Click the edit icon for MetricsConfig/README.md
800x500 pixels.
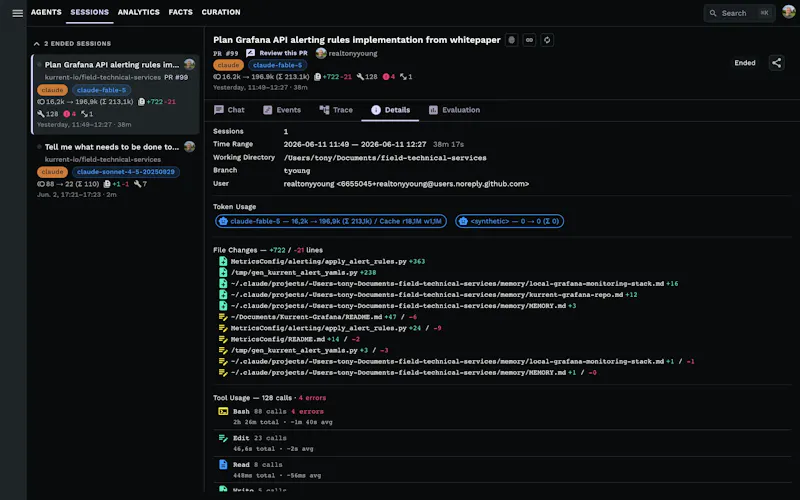(223, 339)
